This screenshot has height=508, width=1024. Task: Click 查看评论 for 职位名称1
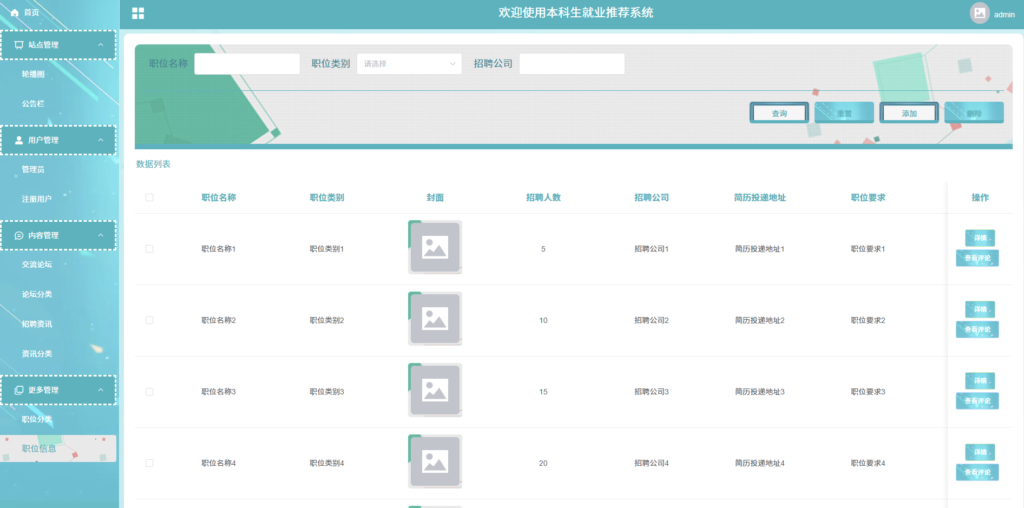978,259
